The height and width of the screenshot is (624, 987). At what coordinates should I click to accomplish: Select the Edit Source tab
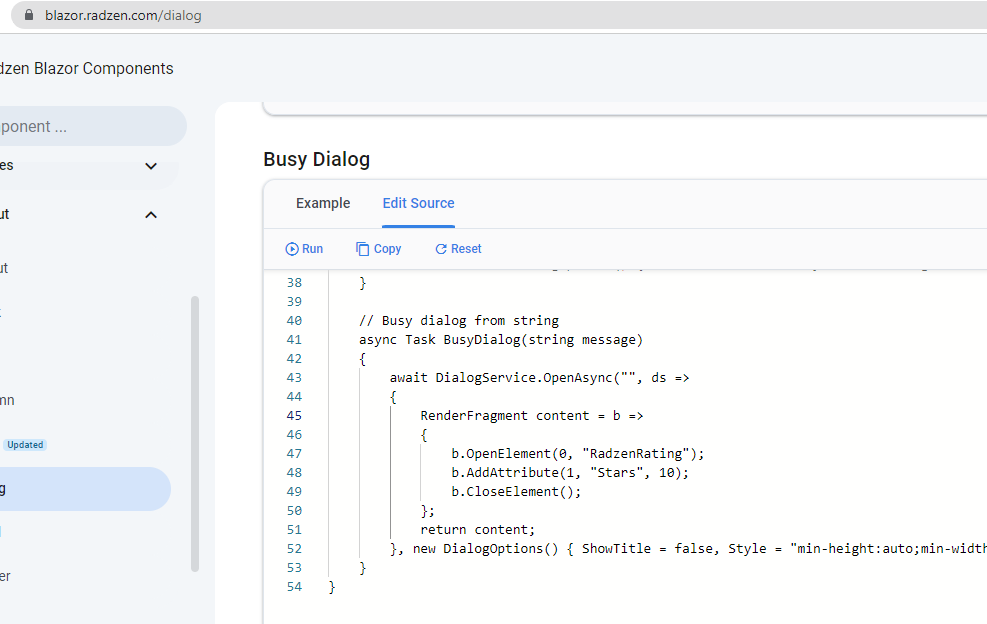click(419, 203)
